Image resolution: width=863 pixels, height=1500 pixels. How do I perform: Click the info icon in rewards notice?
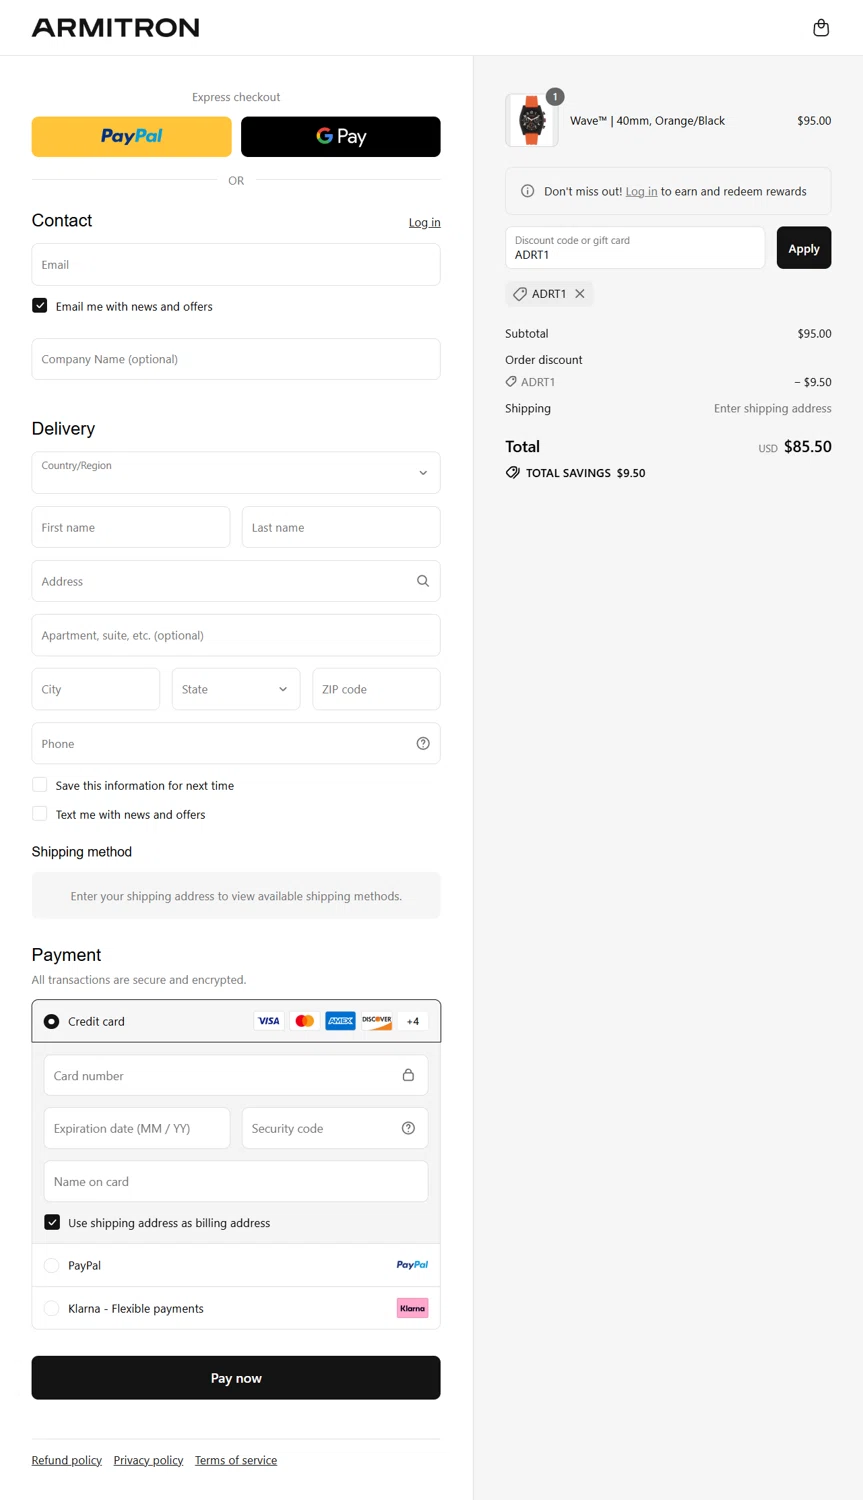tap(528, 191)
